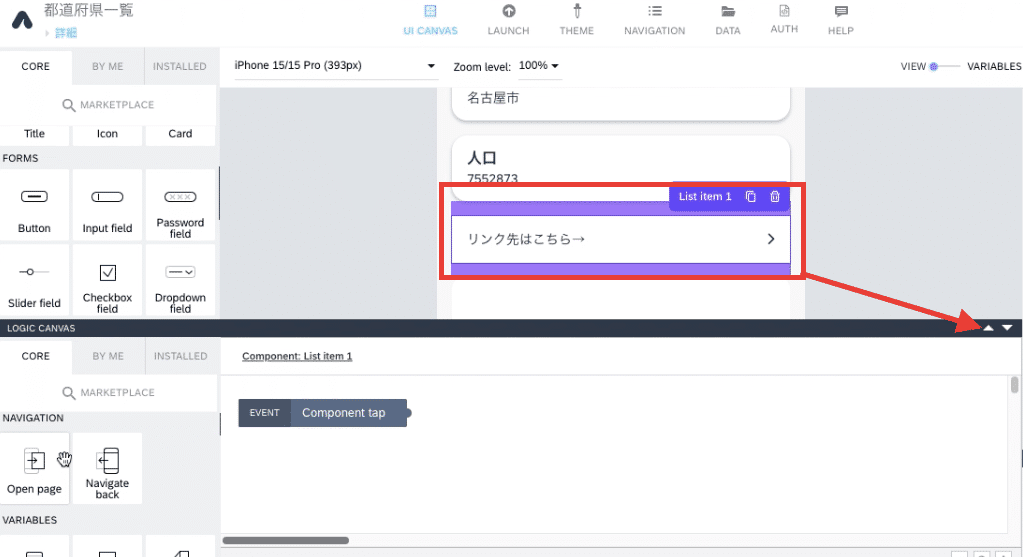The image size is (1023, 557).
Task: Select CORE tab in UI component panel
Action: click(x=36, y=67)
